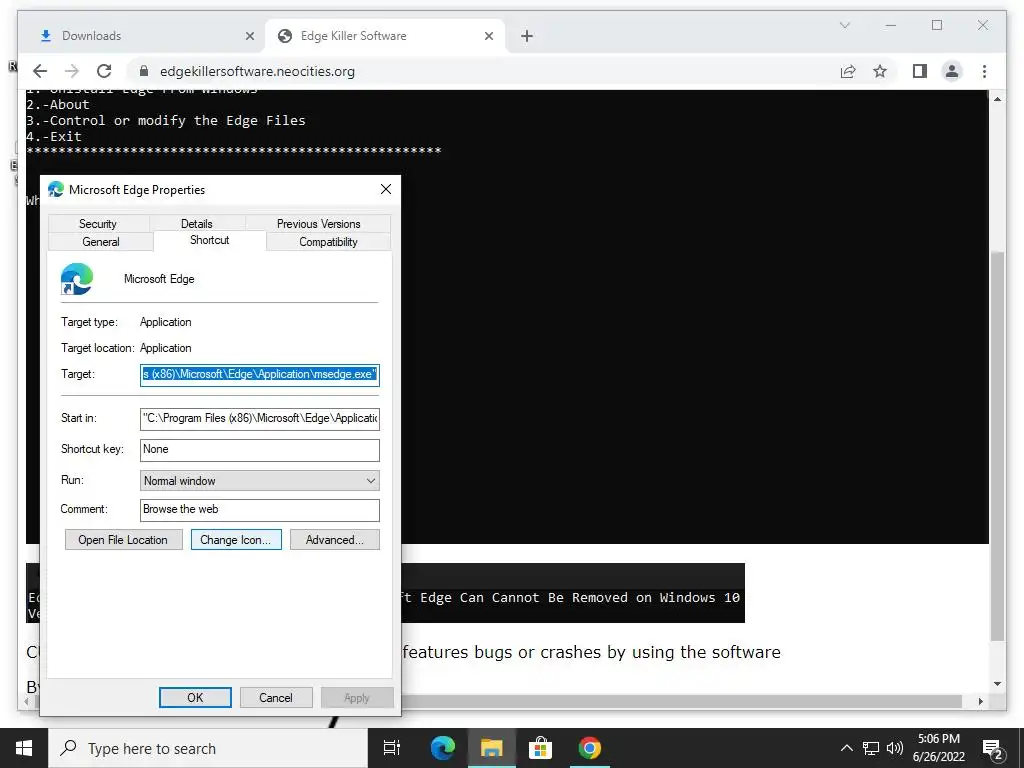Close the Downloads tab
This screenshot has height=768, width=1024.
tap(249, 36)
